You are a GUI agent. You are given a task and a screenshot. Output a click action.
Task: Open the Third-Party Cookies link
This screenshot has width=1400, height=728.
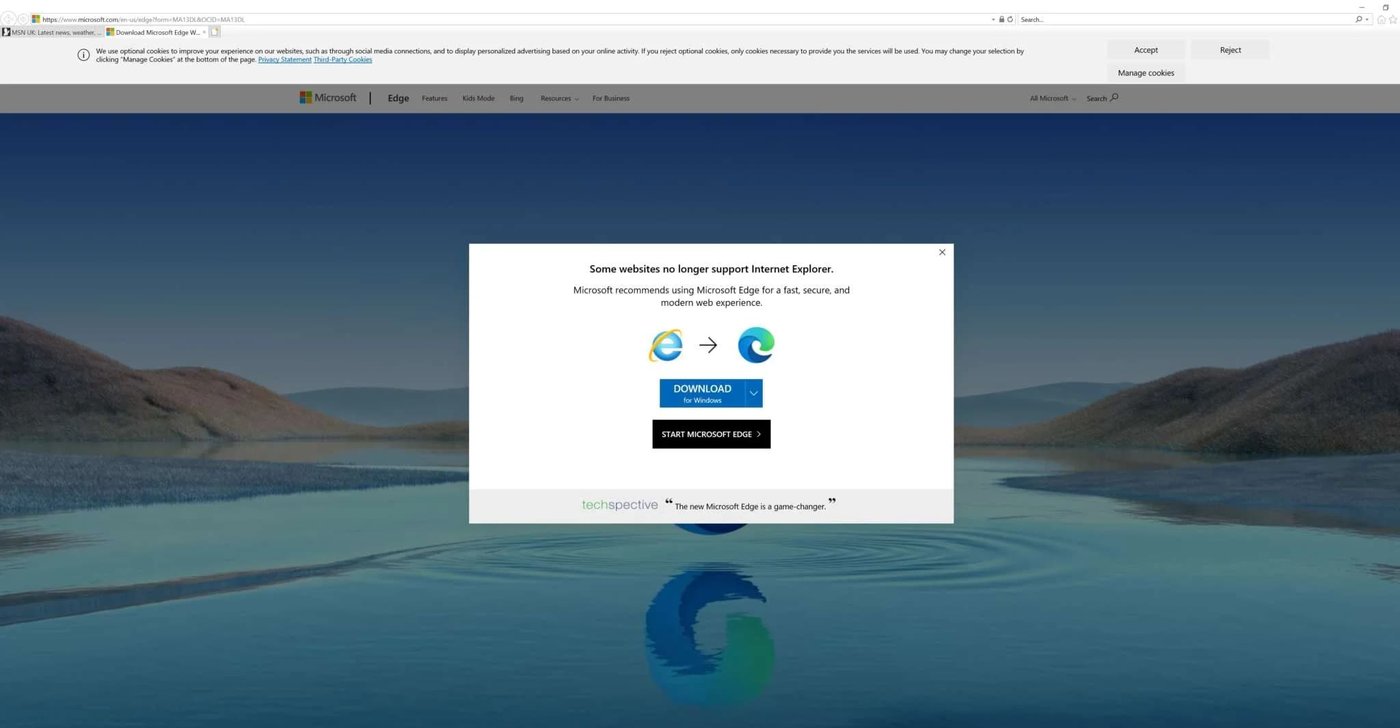343,60
